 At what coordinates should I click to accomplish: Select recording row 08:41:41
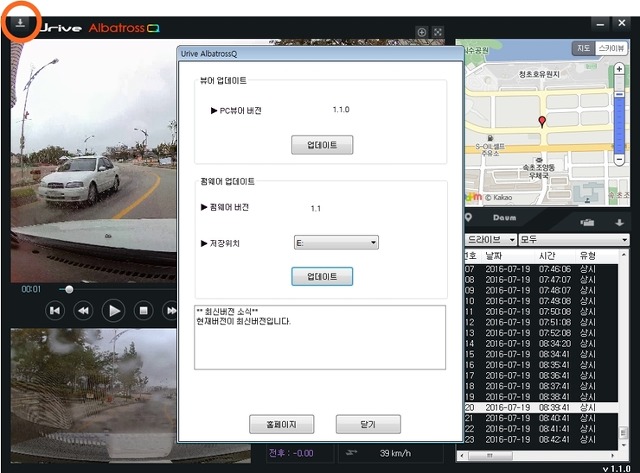tap(541, 429)
